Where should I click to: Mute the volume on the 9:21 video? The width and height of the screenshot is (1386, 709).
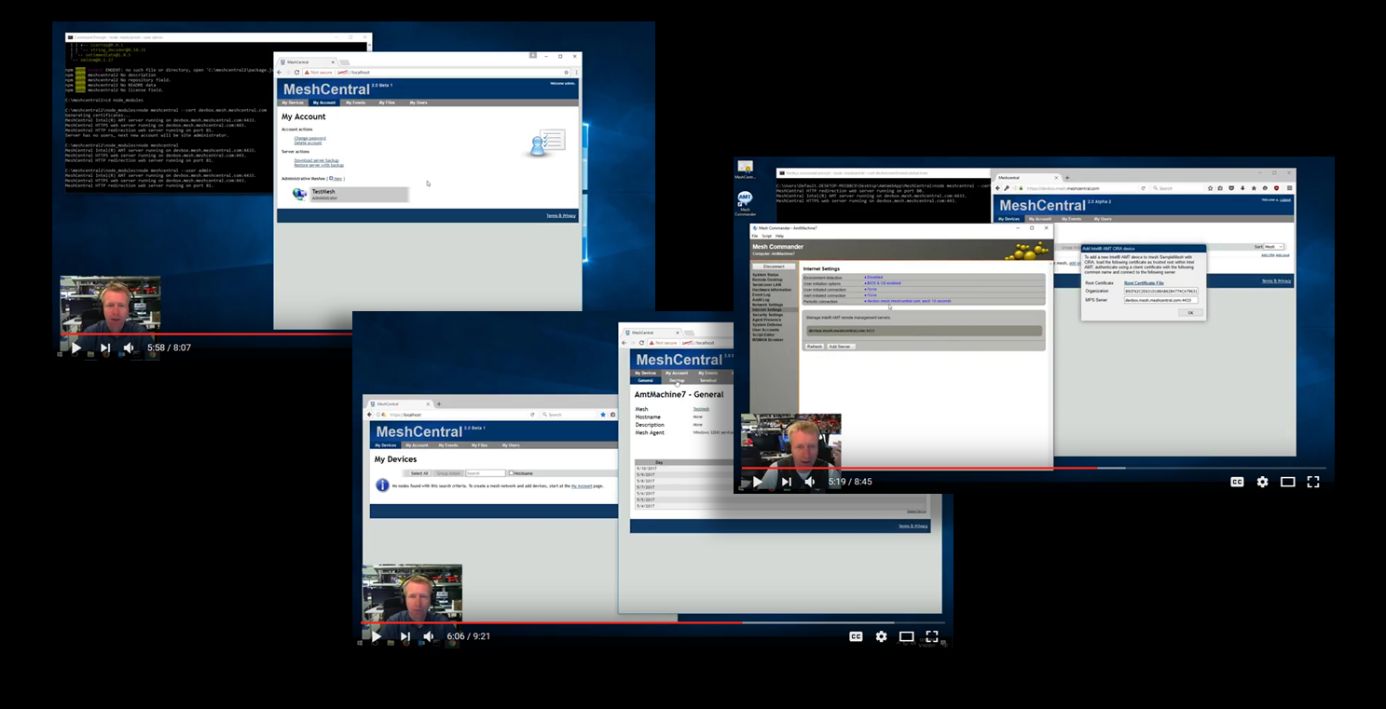[429, 636]
